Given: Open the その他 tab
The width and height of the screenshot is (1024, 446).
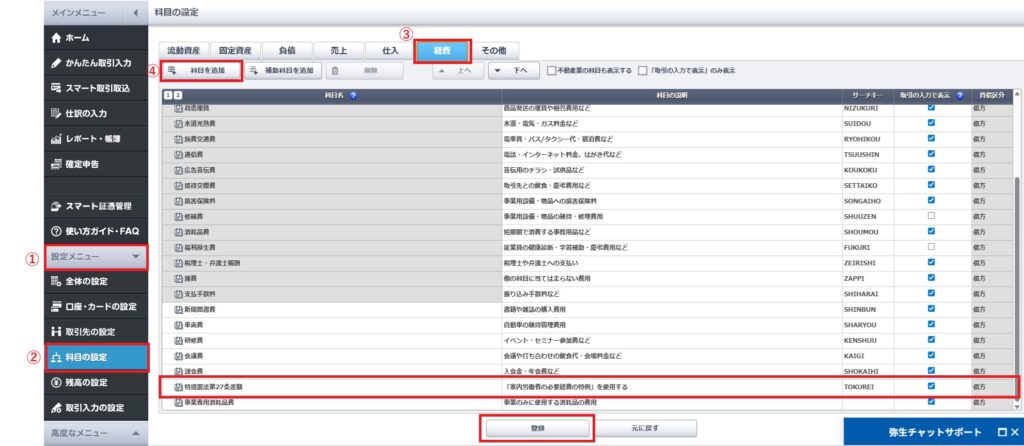Looking at the screenshot, I should [x=494, y=49].
